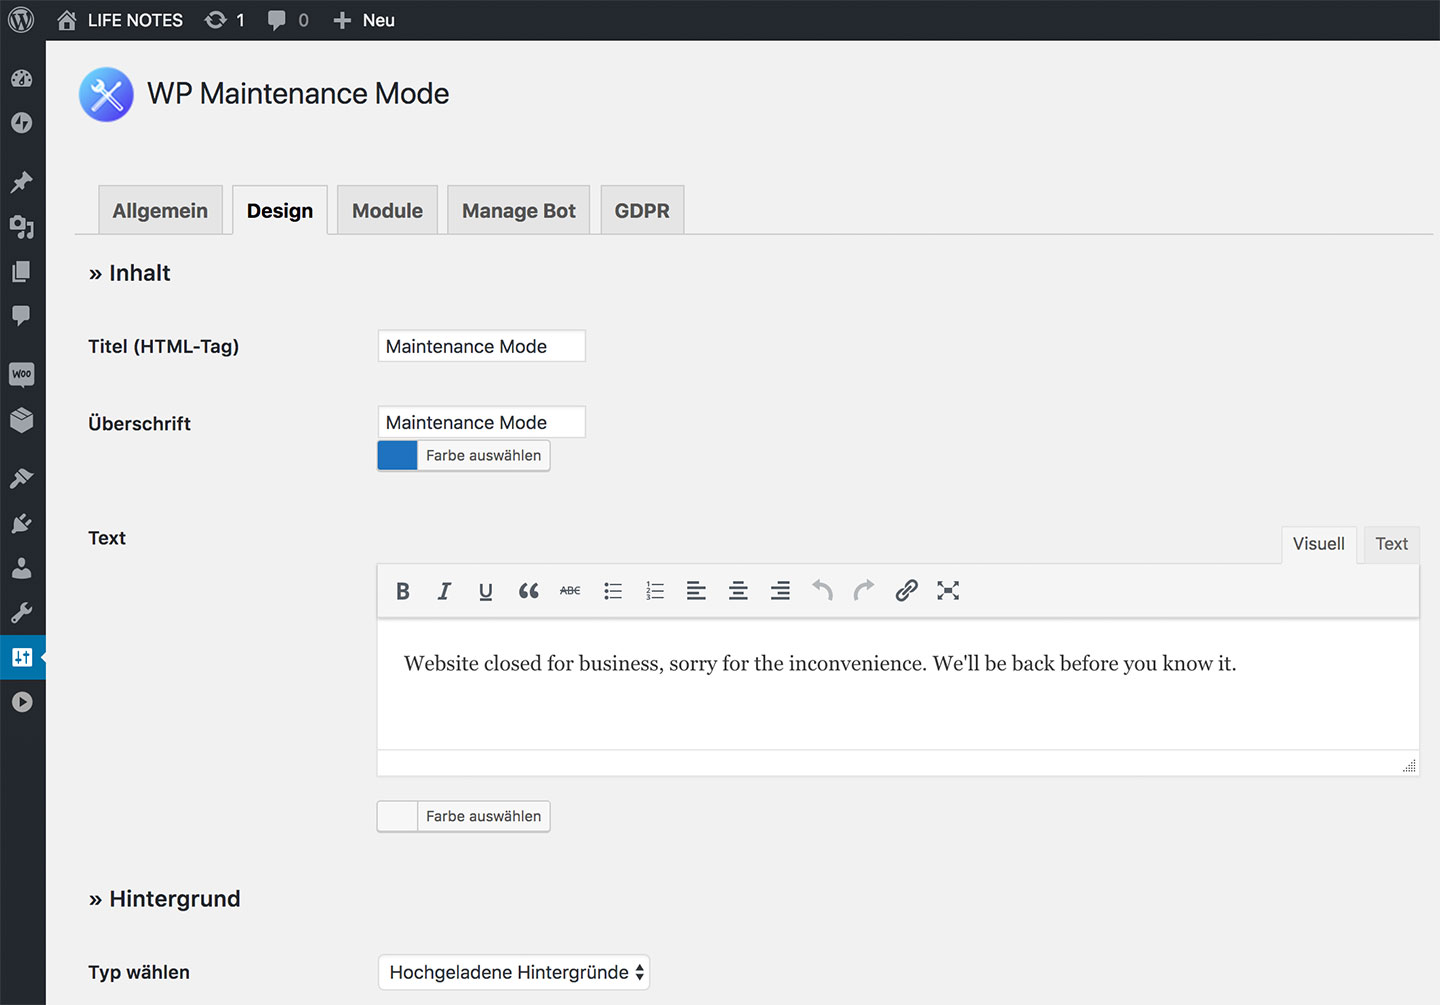Insert a blockquote in editor
The height and width of the screenshot is (1005, 1440).
[528, 591]
